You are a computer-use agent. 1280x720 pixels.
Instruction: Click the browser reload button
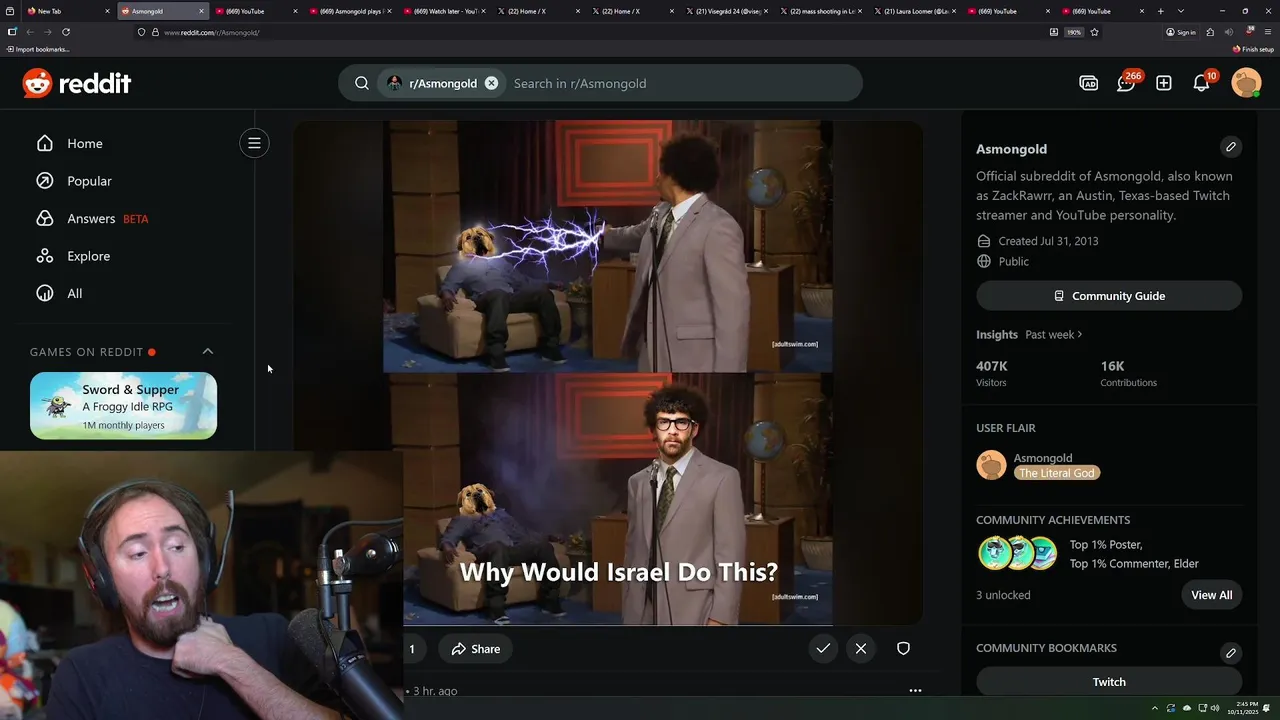pos(66,32)
